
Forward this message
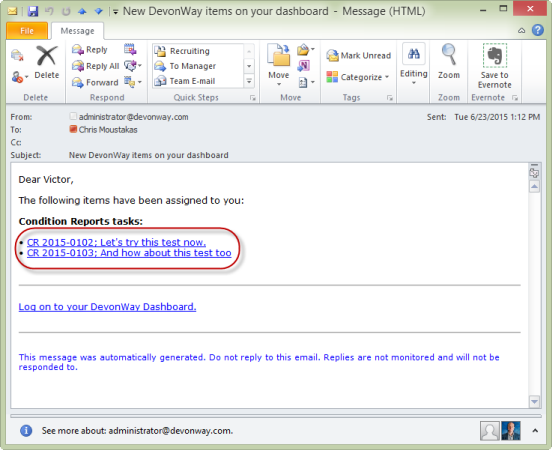[x=95, y=82]
